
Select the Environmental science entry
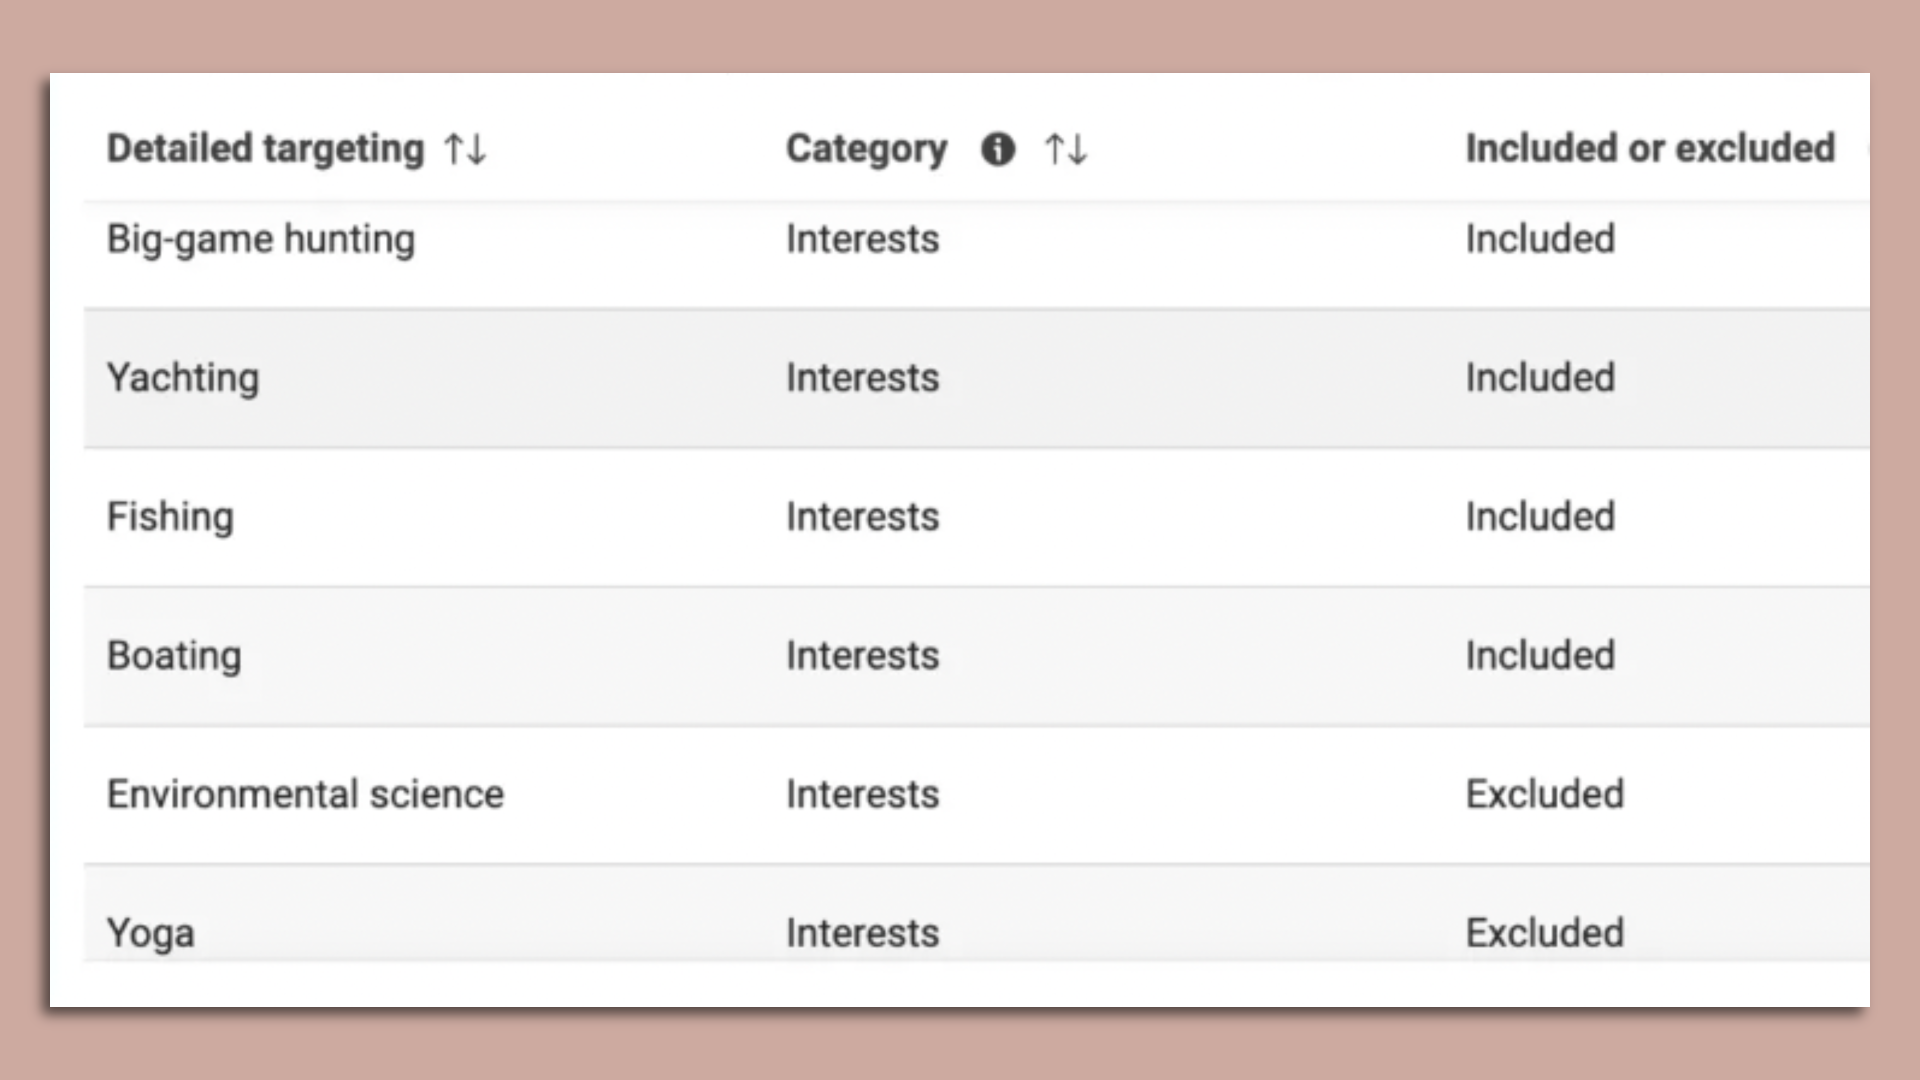[x=305, y=794]
